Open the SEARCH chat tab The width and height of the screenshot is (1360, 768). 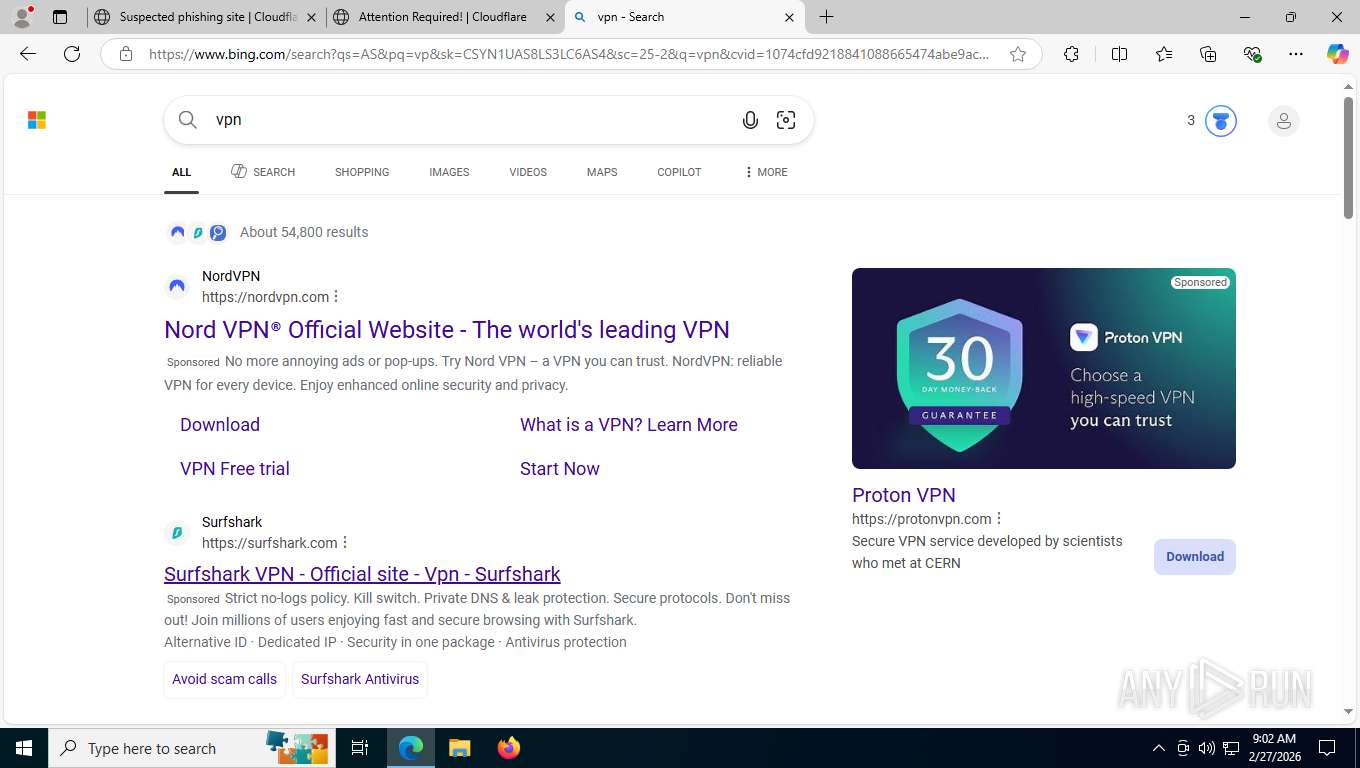[263, 172]
